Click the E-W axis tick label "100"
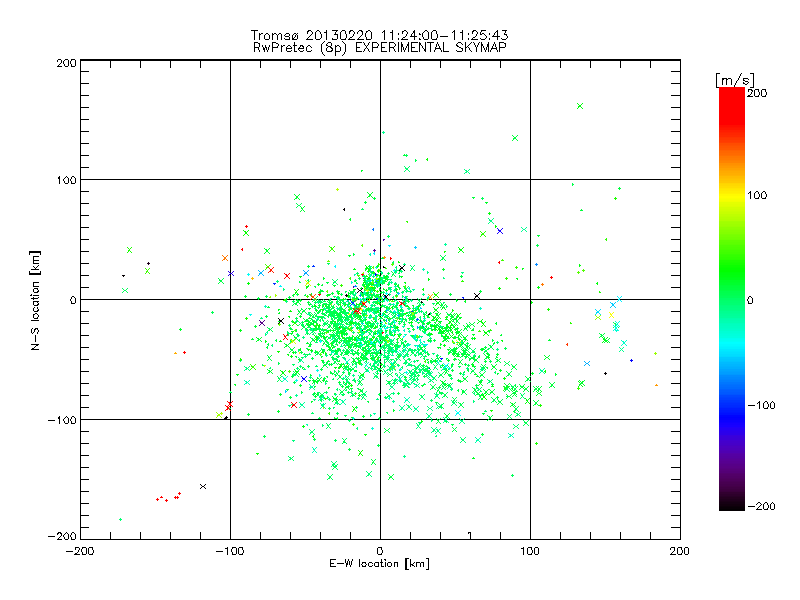800x600 pixels. pos(530,551)
